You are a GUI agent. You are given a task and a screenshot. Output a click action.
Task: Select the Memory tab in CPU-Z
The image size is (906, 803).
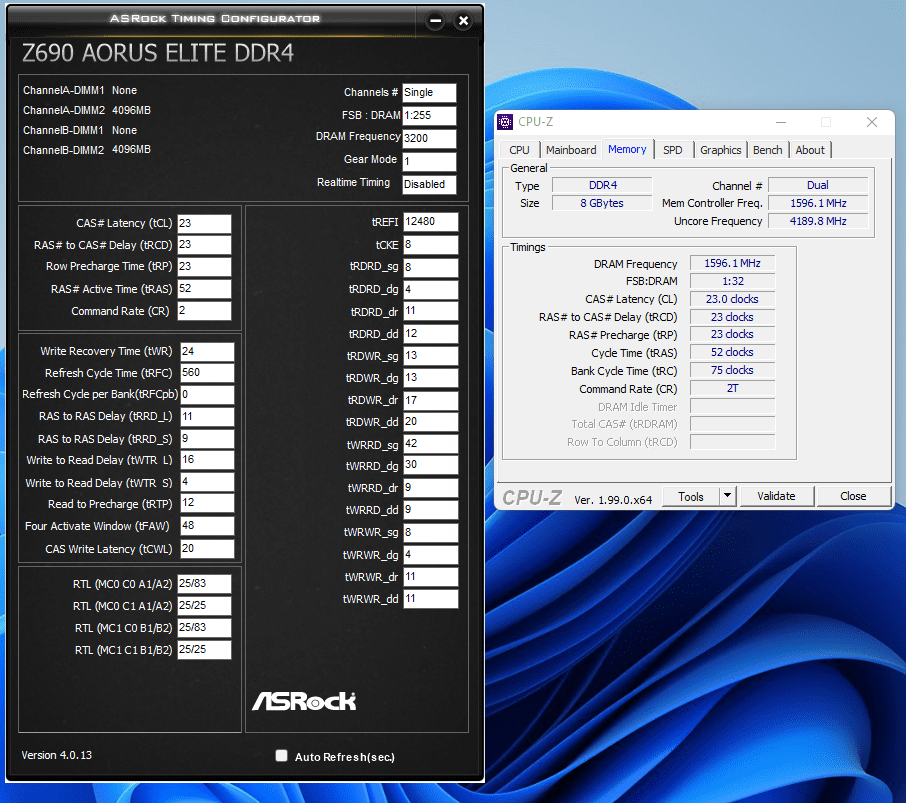point(627,149)
